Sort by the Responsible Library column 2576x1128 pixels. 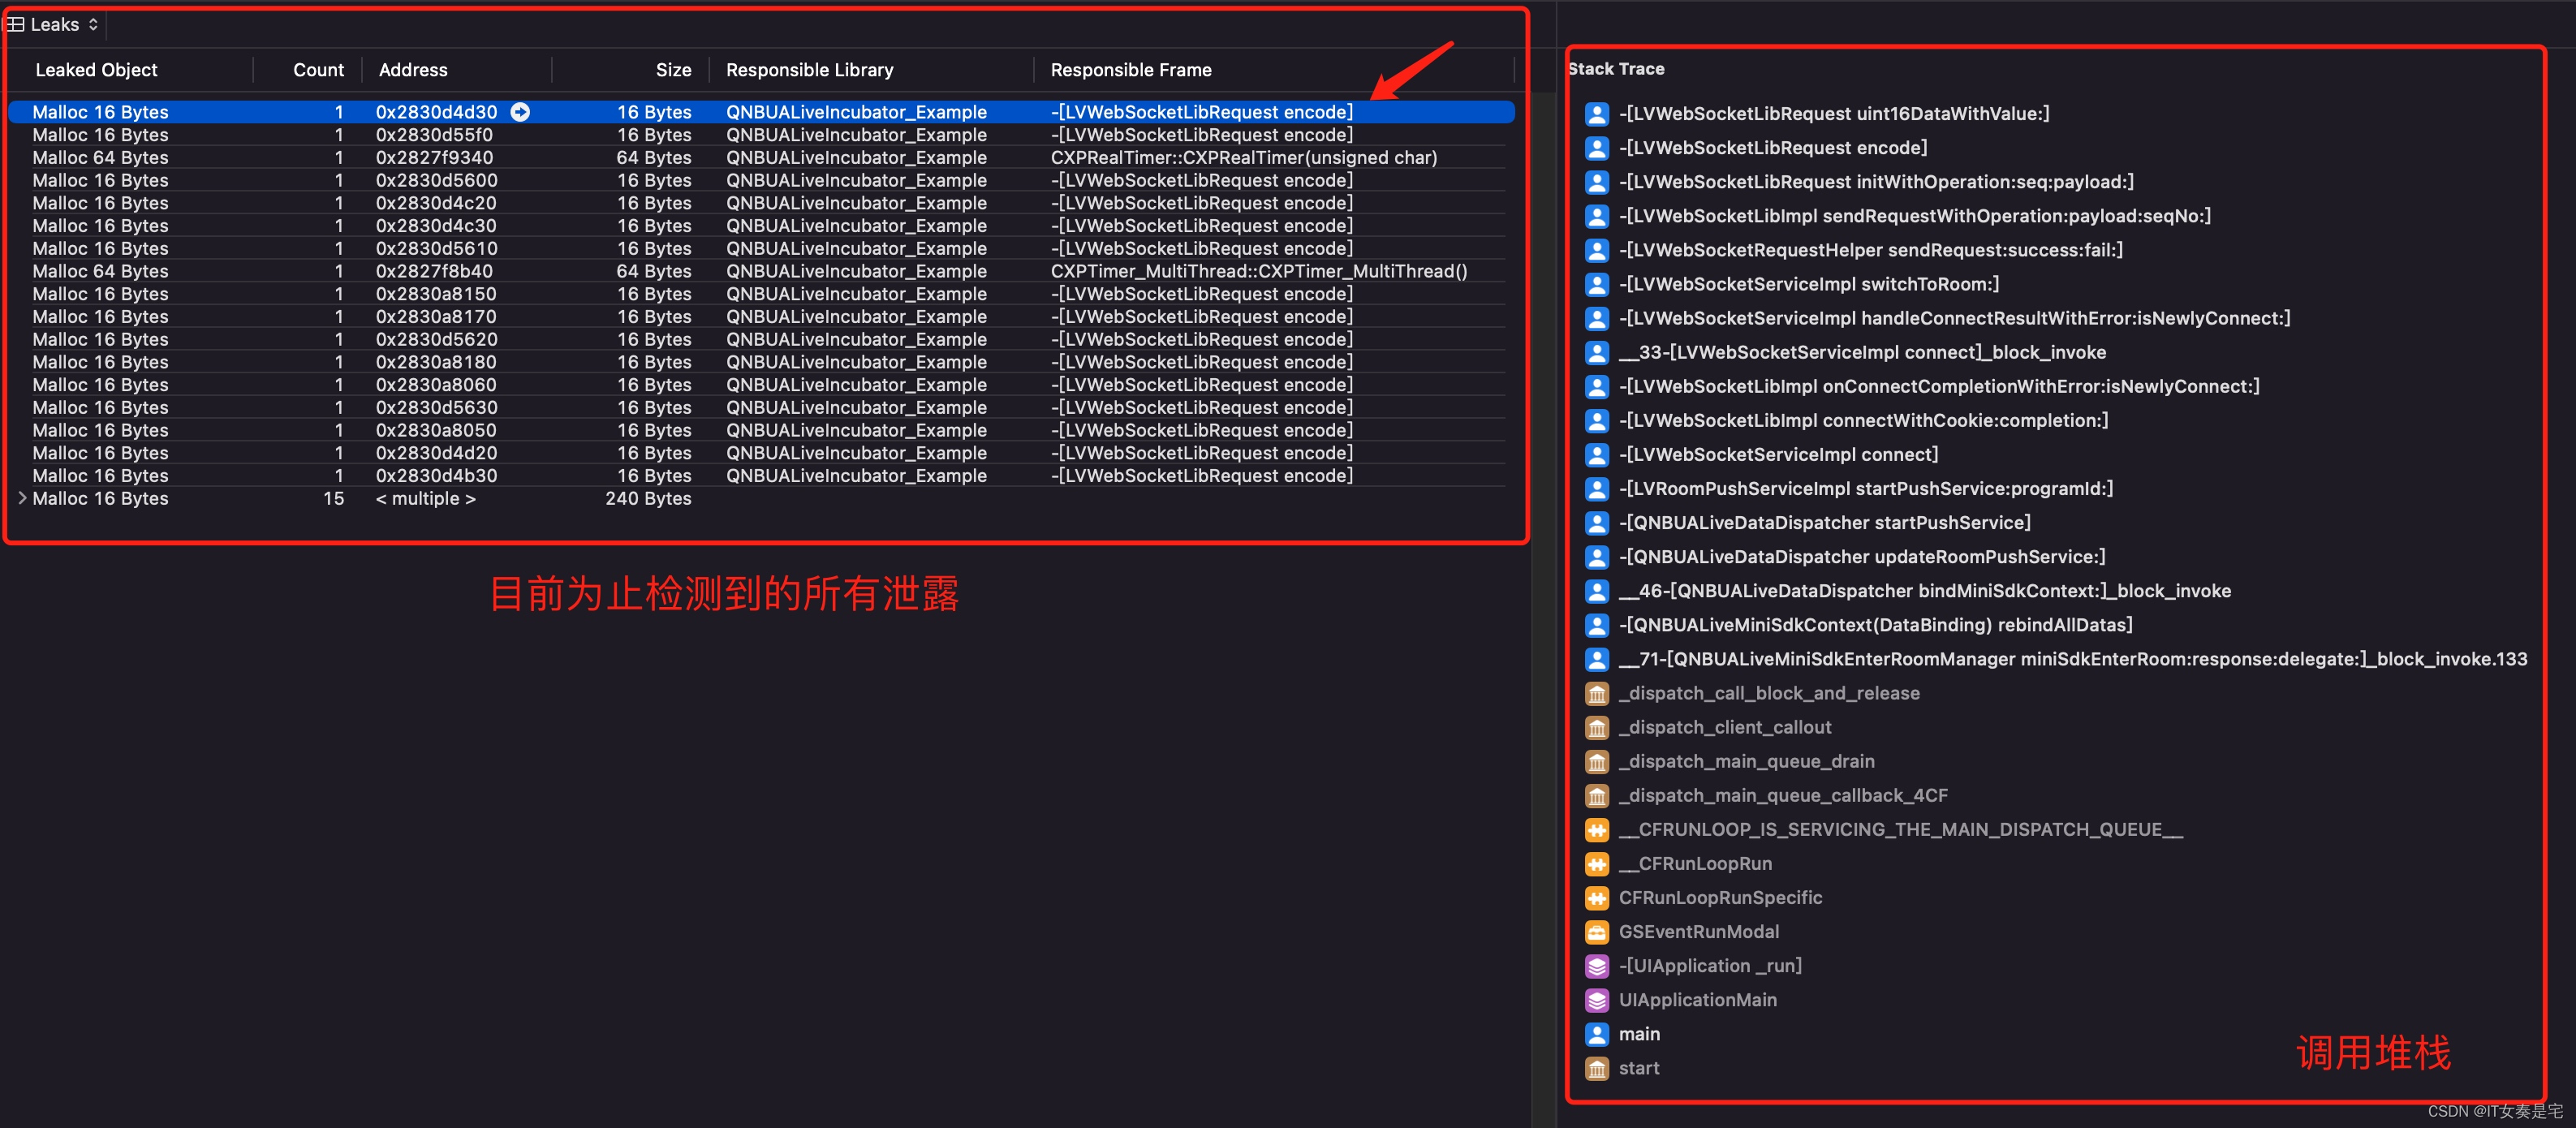coord(809,70)
